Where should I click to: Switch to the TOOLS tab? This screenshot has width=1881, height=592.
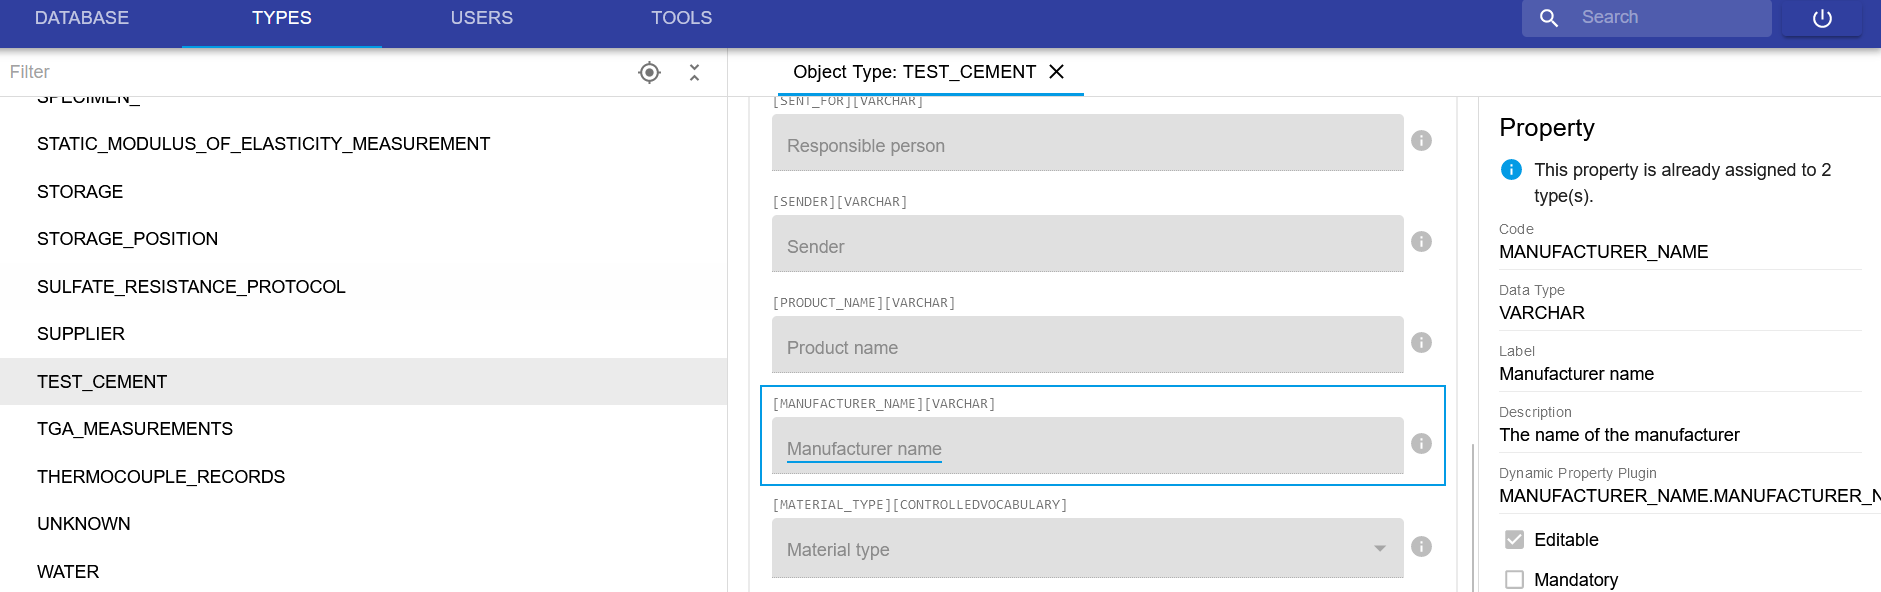click(x=682, y=18)
